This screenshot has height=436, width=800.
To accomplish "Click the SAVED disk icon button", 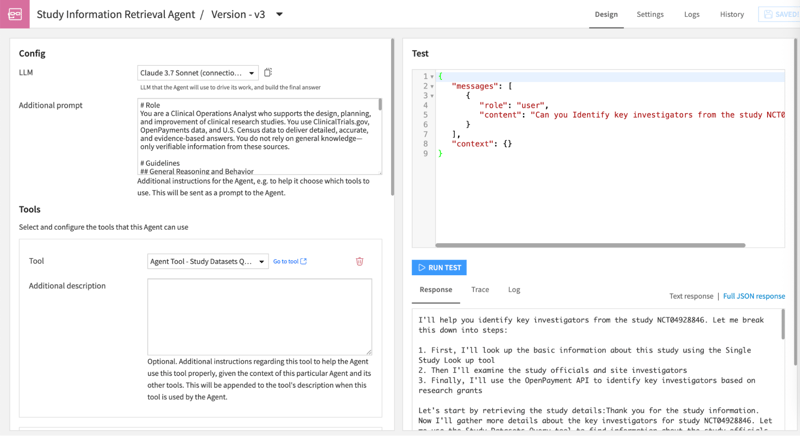I will pos(780,14).
